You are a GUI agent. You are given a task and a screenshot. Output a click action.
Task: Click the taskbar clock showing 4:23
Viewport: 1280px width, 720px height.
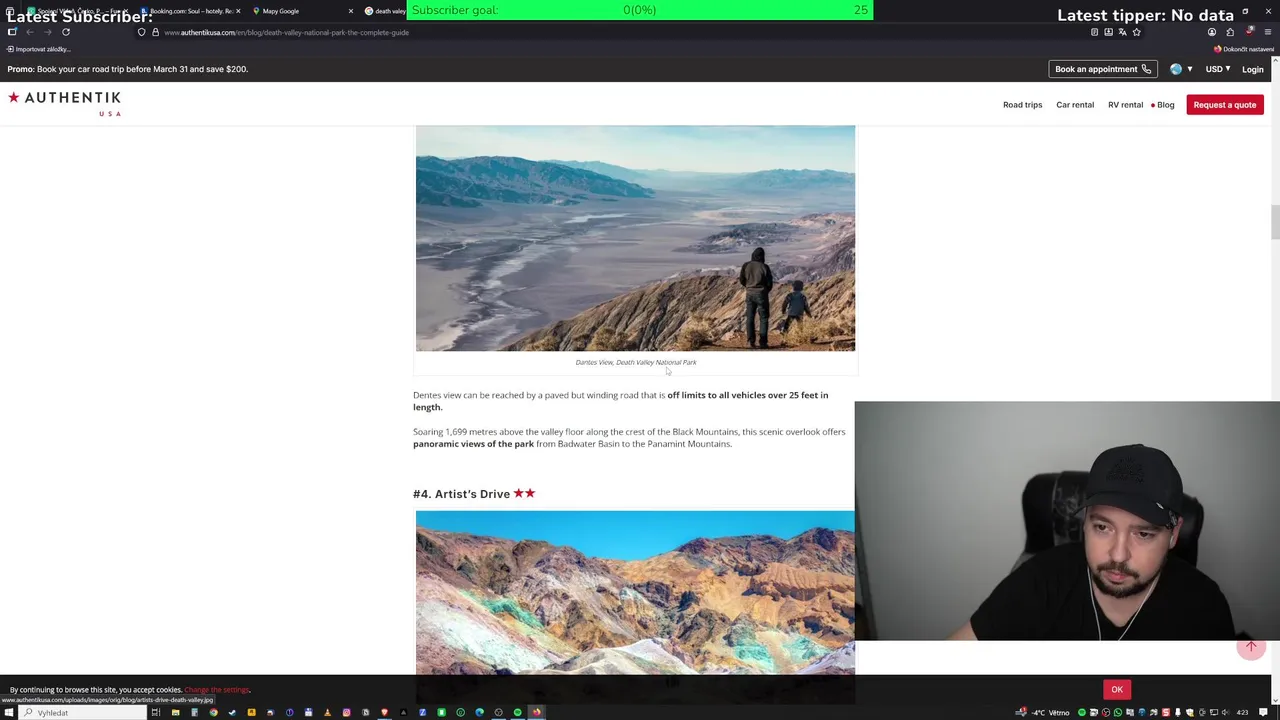click(x=1242, y=712)
